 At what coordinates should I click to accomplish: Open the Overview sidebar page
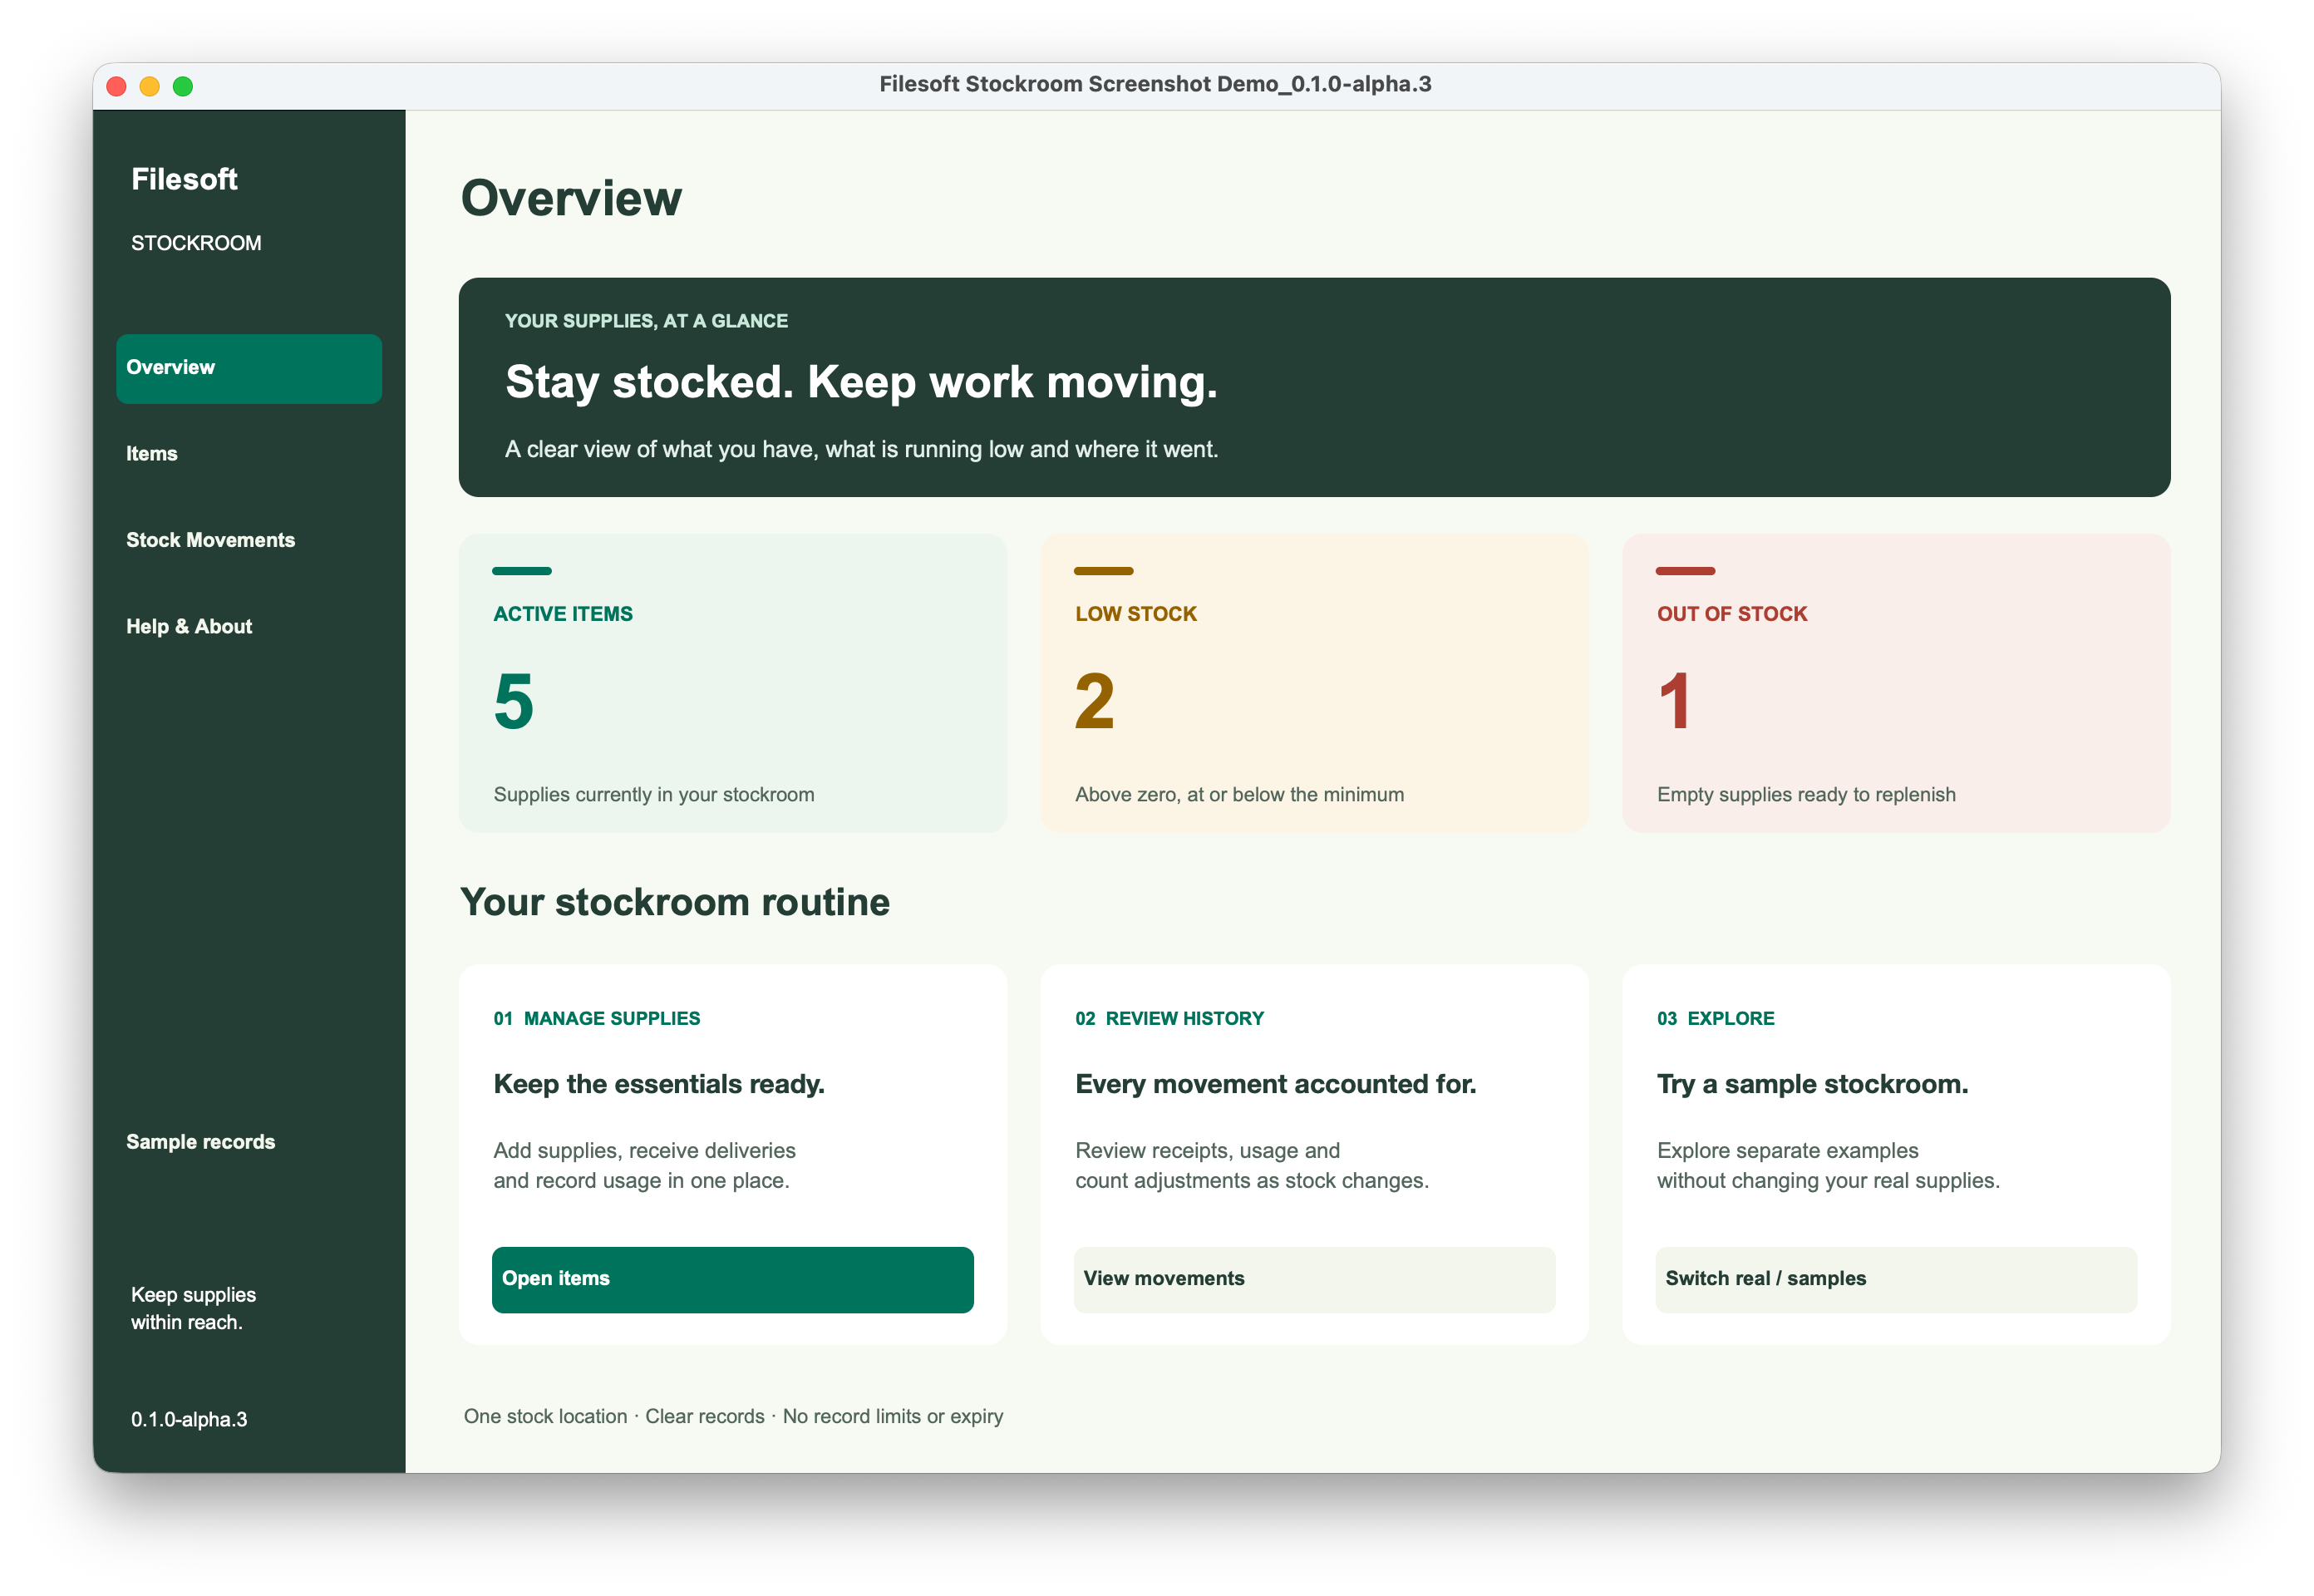pyautogui.click(x=249, y=368)
